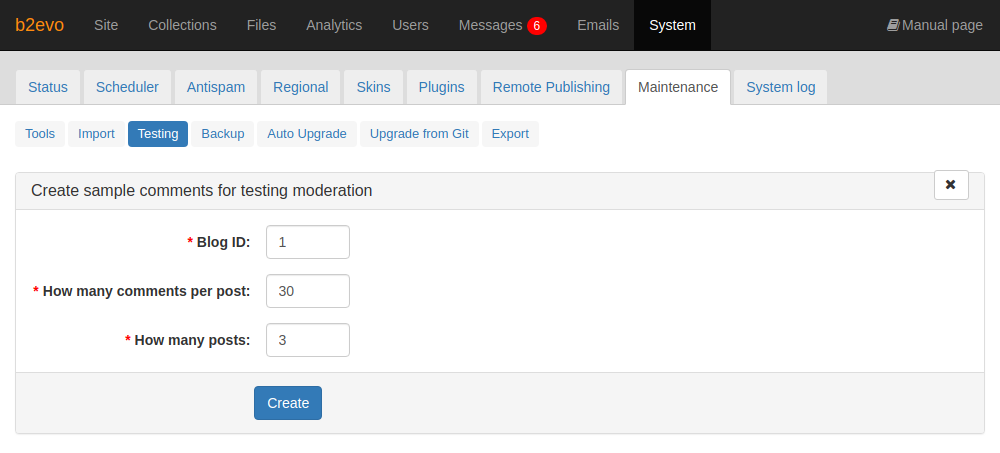Image resolution: width=1000 pixels, height=453 pixels.
Task: Open the Import sub-tab
Action: coord(96,134)
